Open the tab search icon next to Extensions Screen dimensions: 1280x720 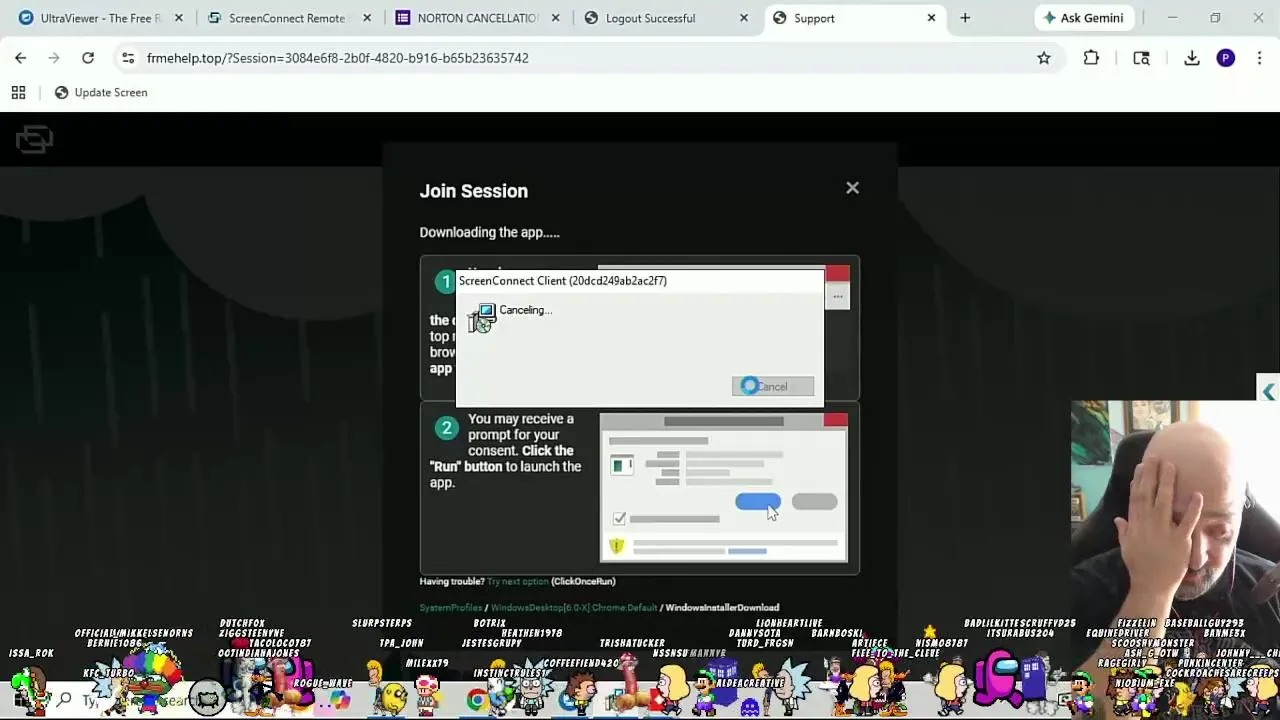tap(1141, 58)
